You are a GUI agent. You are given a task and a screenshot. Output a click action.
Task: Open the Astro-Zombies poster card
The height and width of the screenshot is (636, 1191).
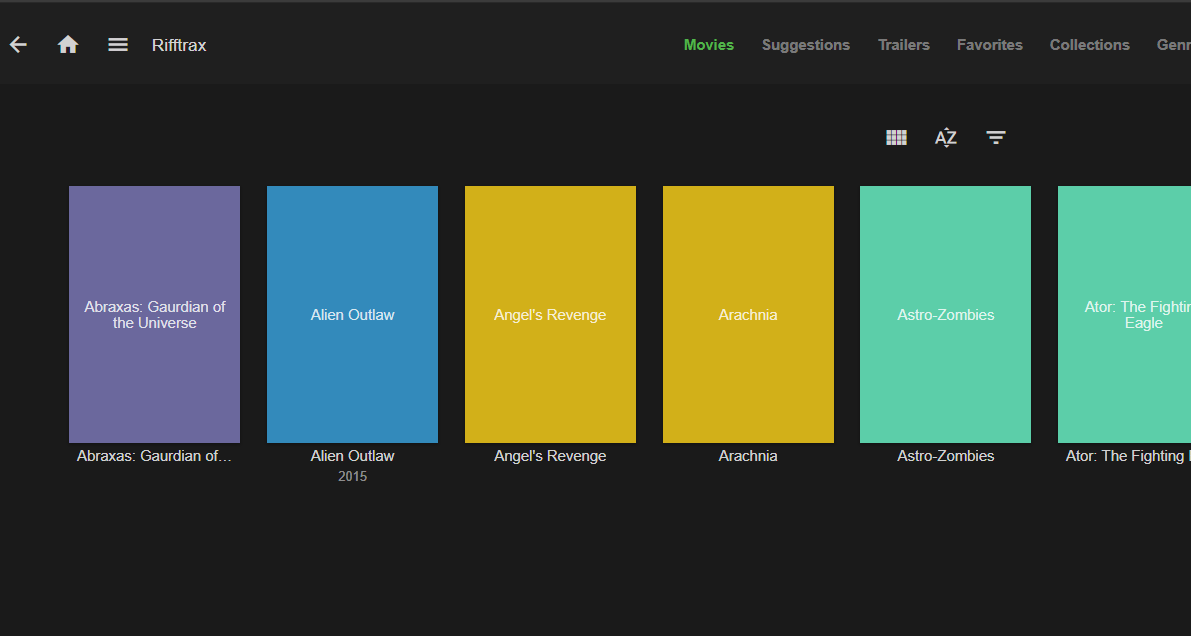point(945,314)
